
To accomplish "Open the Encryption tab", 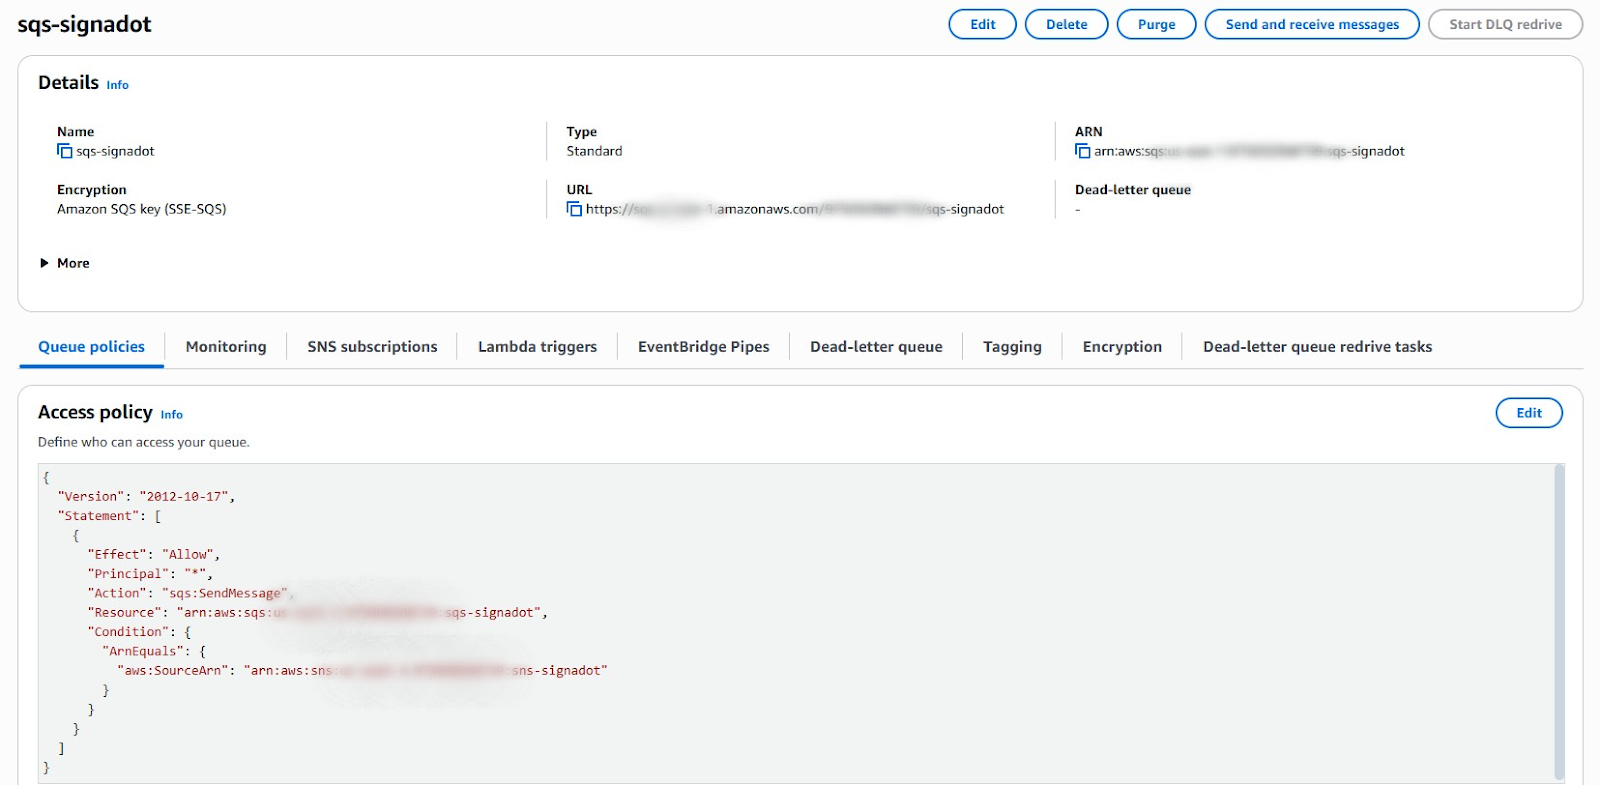I will (x=1122, y=347).
